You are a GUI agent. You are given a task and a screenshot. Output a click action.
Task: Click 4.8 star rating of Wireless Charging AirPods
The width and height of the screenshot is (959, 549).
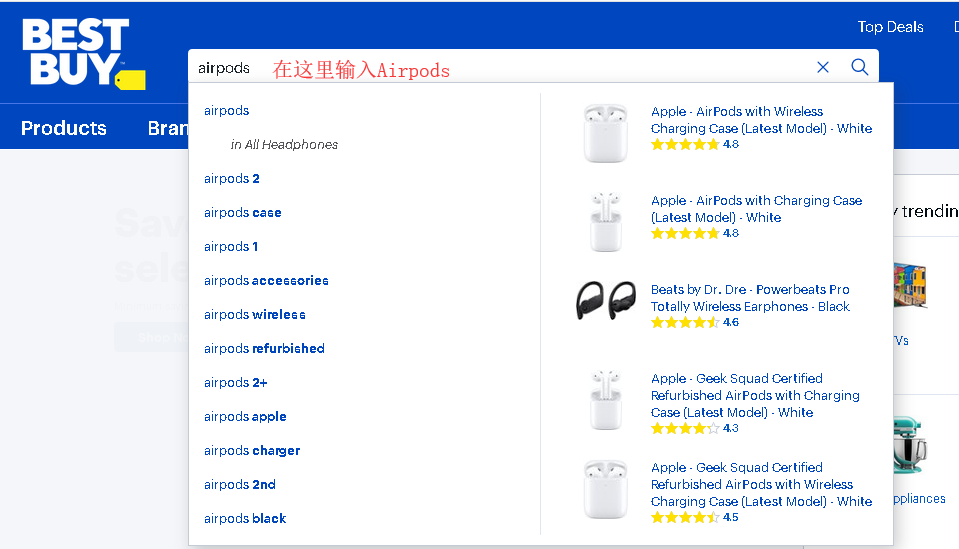click(695, 144)
